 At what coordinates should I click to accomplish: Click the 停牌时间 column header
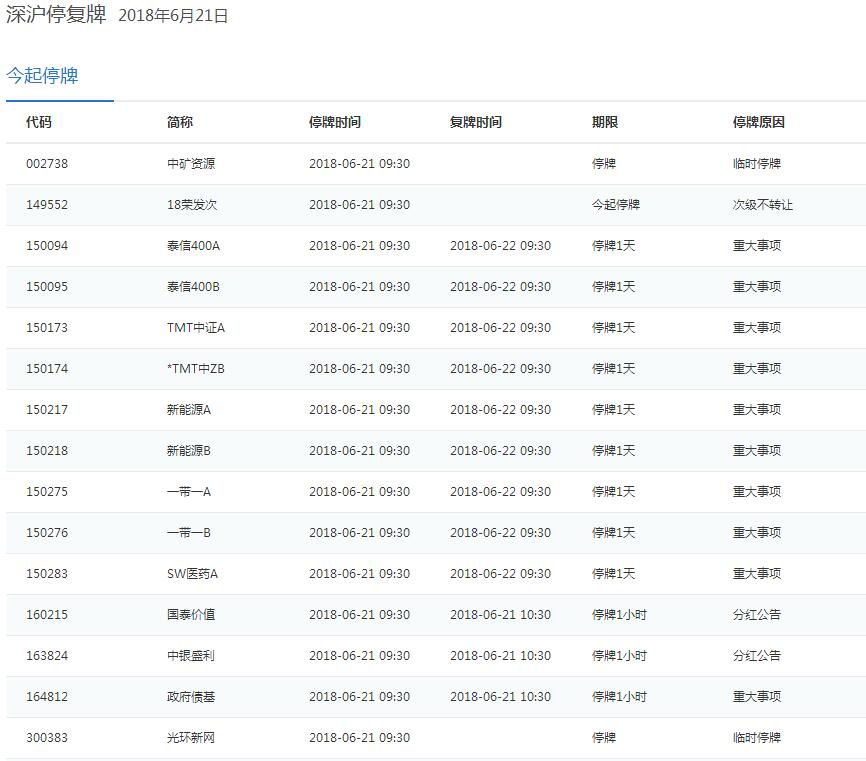[335, 122]
